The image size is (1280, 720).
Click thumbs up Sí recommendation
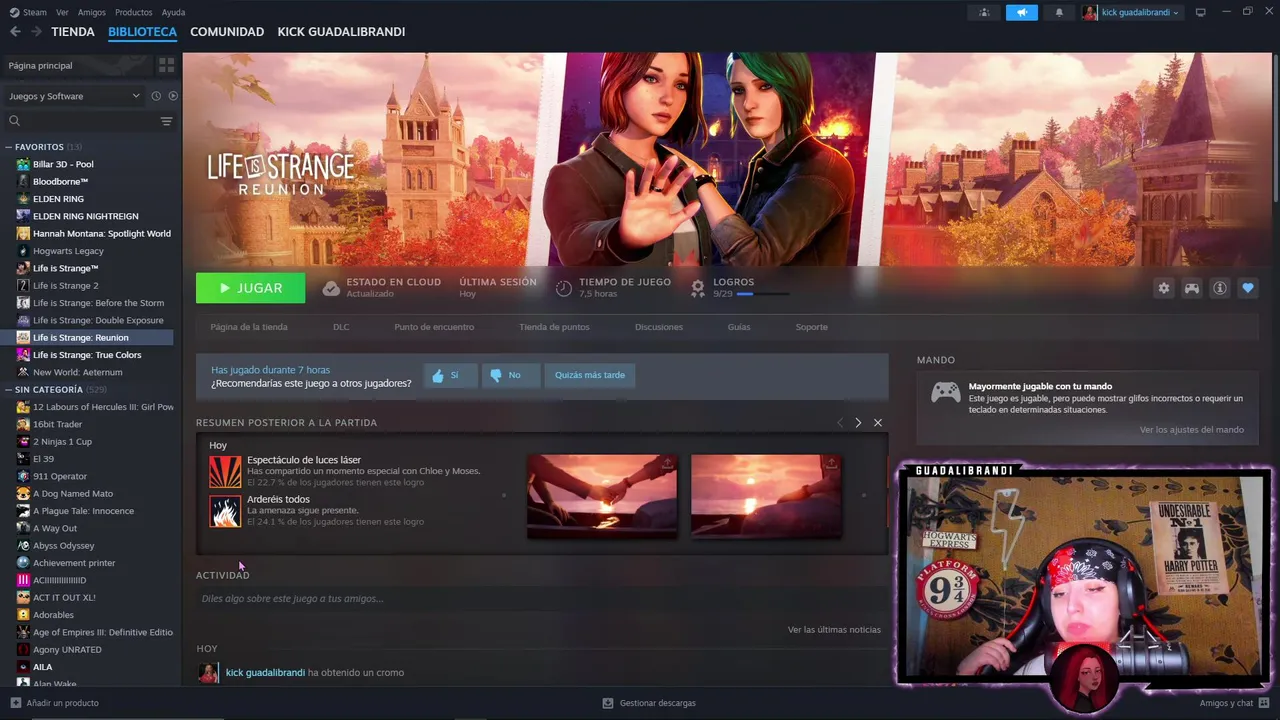coord(449,375)
